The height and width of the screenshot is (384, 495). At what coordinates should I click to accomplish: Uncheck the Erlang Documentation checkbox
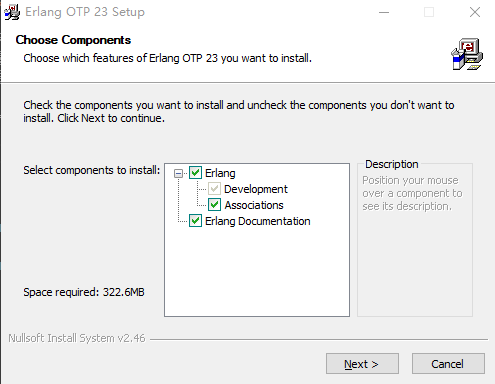tap(195, 221)
